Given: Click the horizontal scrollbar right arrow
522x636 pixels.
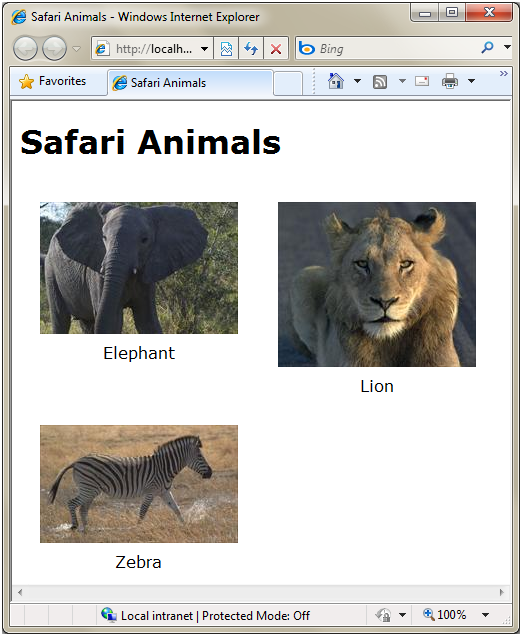Looking at the screenshot, I should tap(502, 592).
